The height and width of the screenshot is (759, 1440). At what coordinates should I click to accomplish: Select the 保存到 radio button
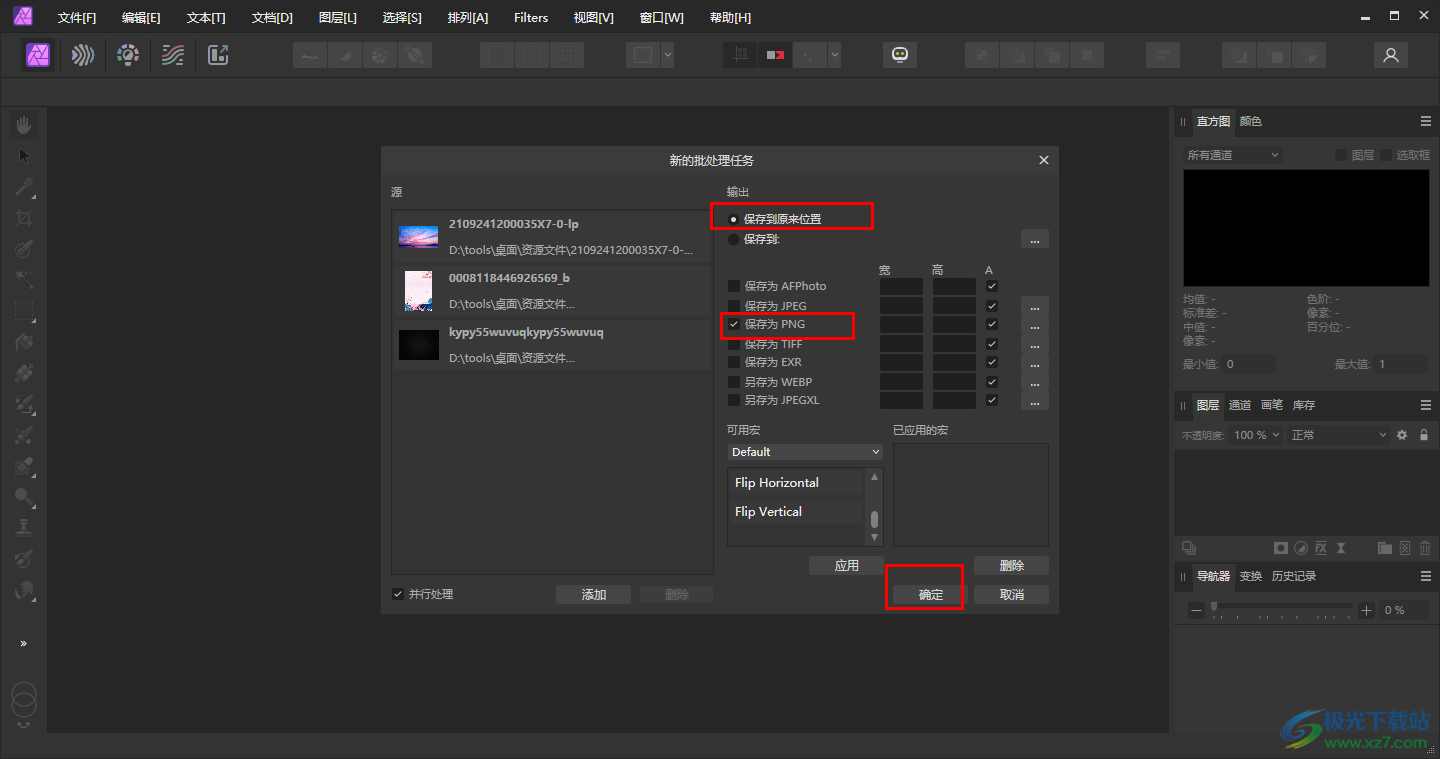(x=734, y=239)
